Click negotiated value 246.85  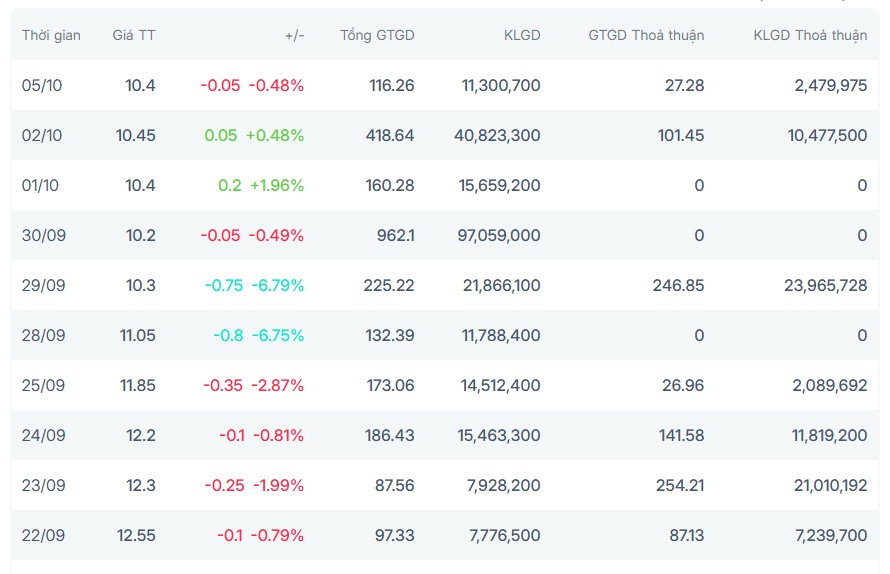coord(678,285)
